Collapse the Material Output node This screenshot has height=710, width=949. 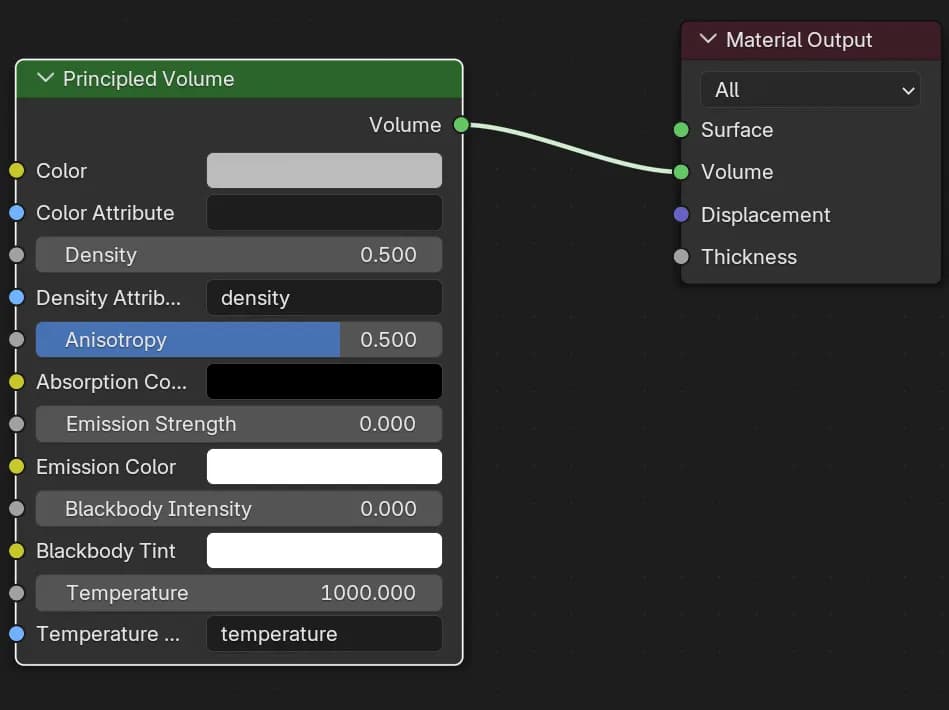[x=708, y=40]
